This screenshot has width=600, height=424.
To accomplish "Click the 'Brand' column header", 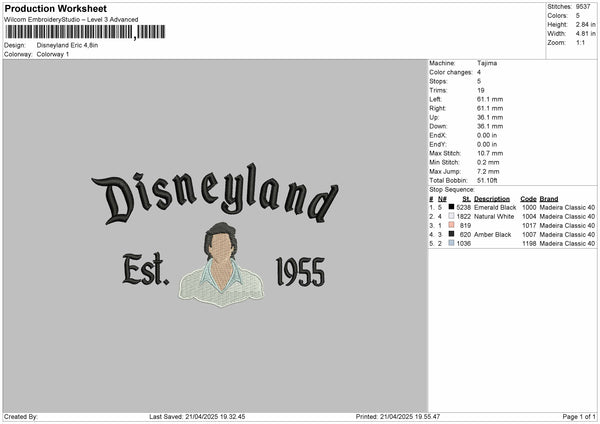I will coord(549,199).
